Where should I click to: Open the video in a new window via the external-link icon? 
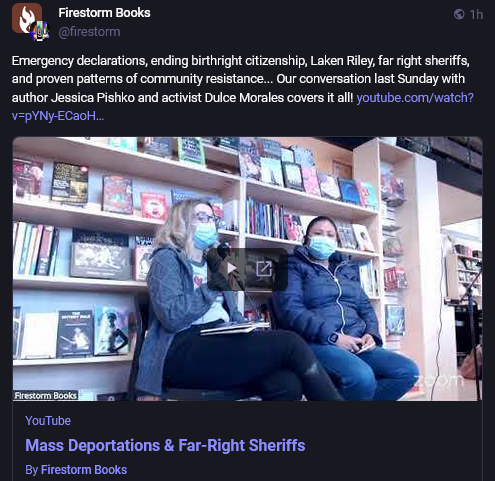tap(264, 268)
